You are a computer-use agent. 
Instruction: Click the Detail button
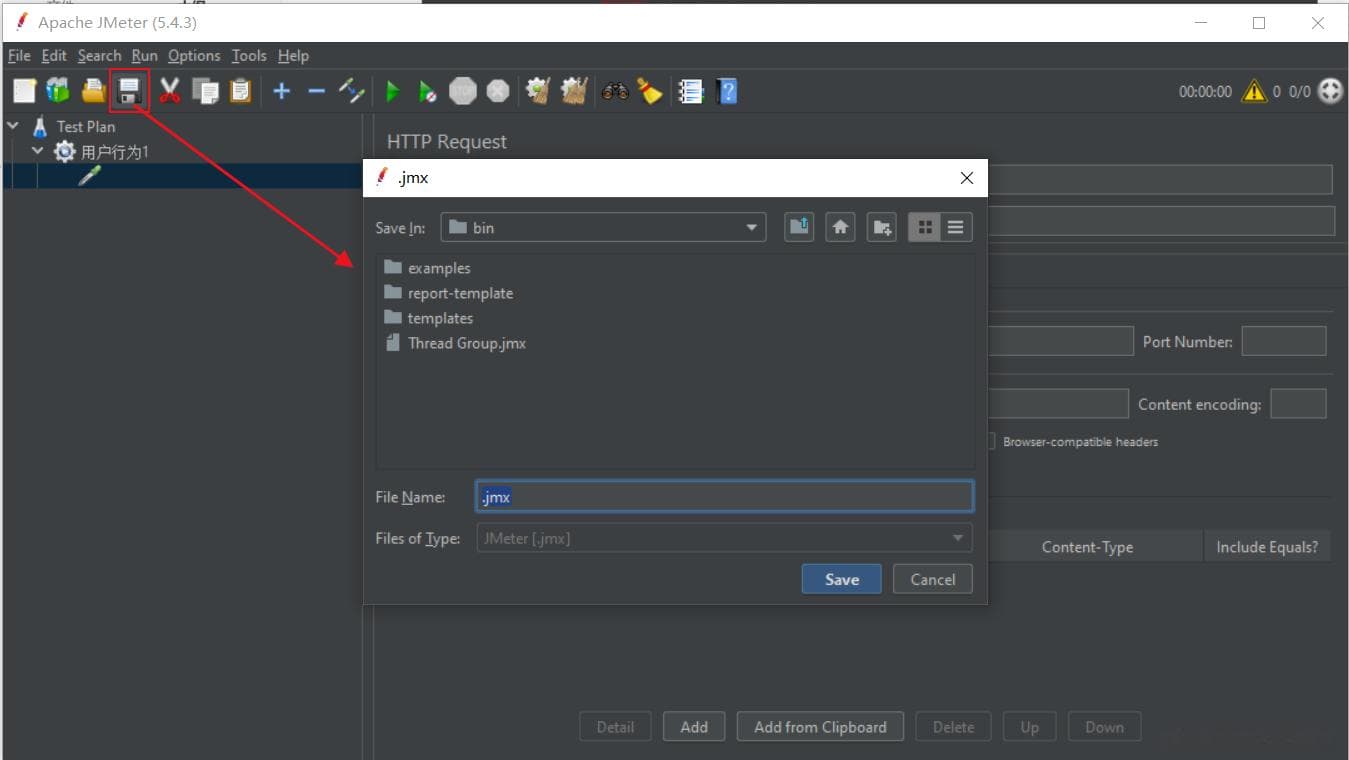point(615,727)
